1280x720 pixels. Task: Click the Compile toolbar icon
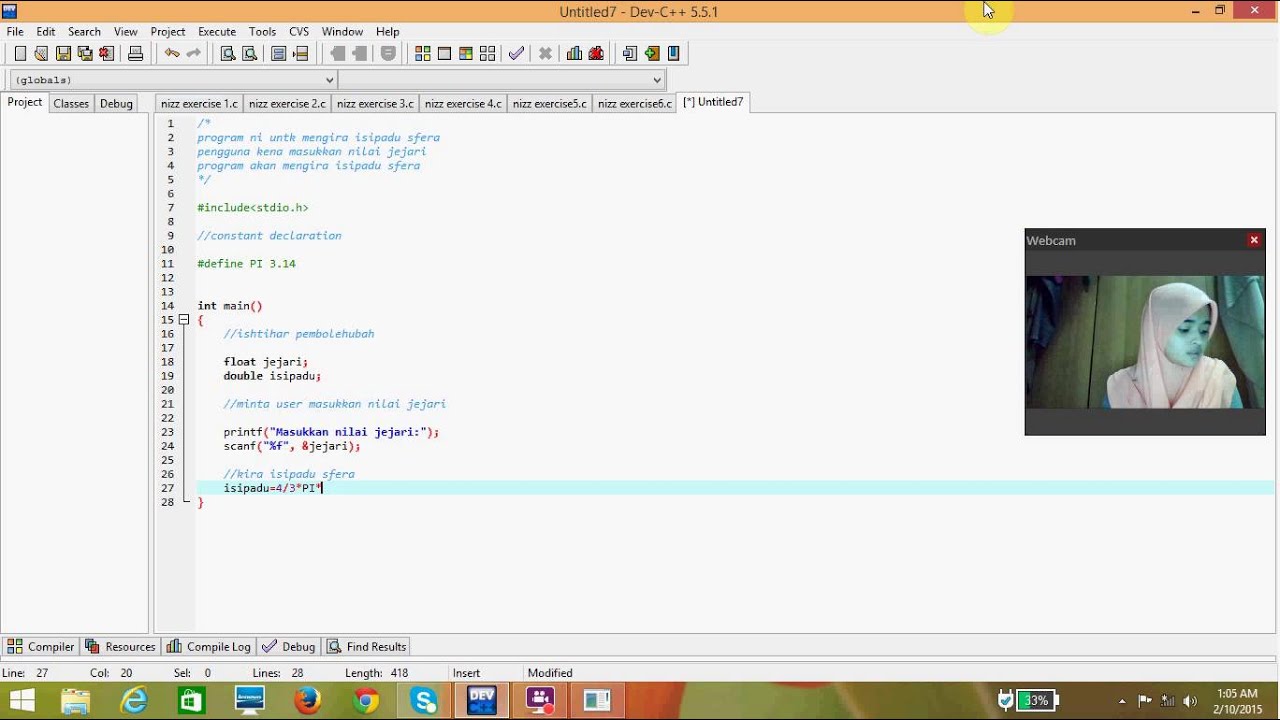click(x=423, y=54)
